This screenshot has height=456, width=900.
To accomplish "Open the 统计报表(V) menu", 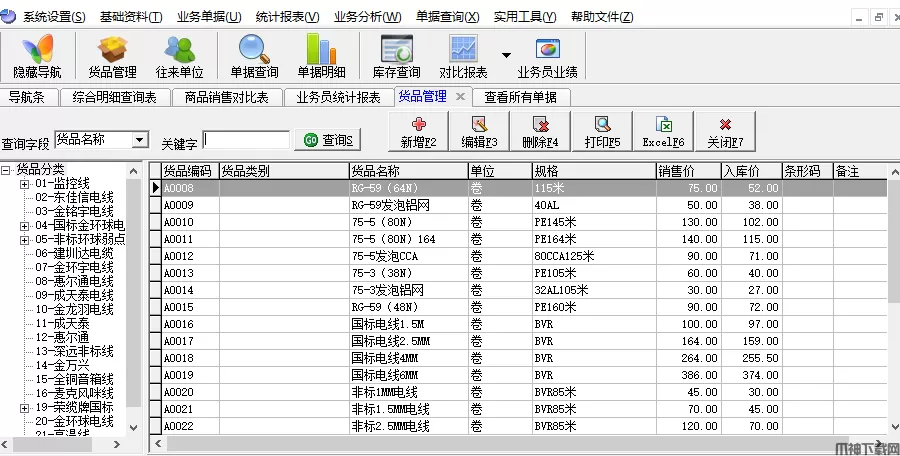I will (287, 17).
